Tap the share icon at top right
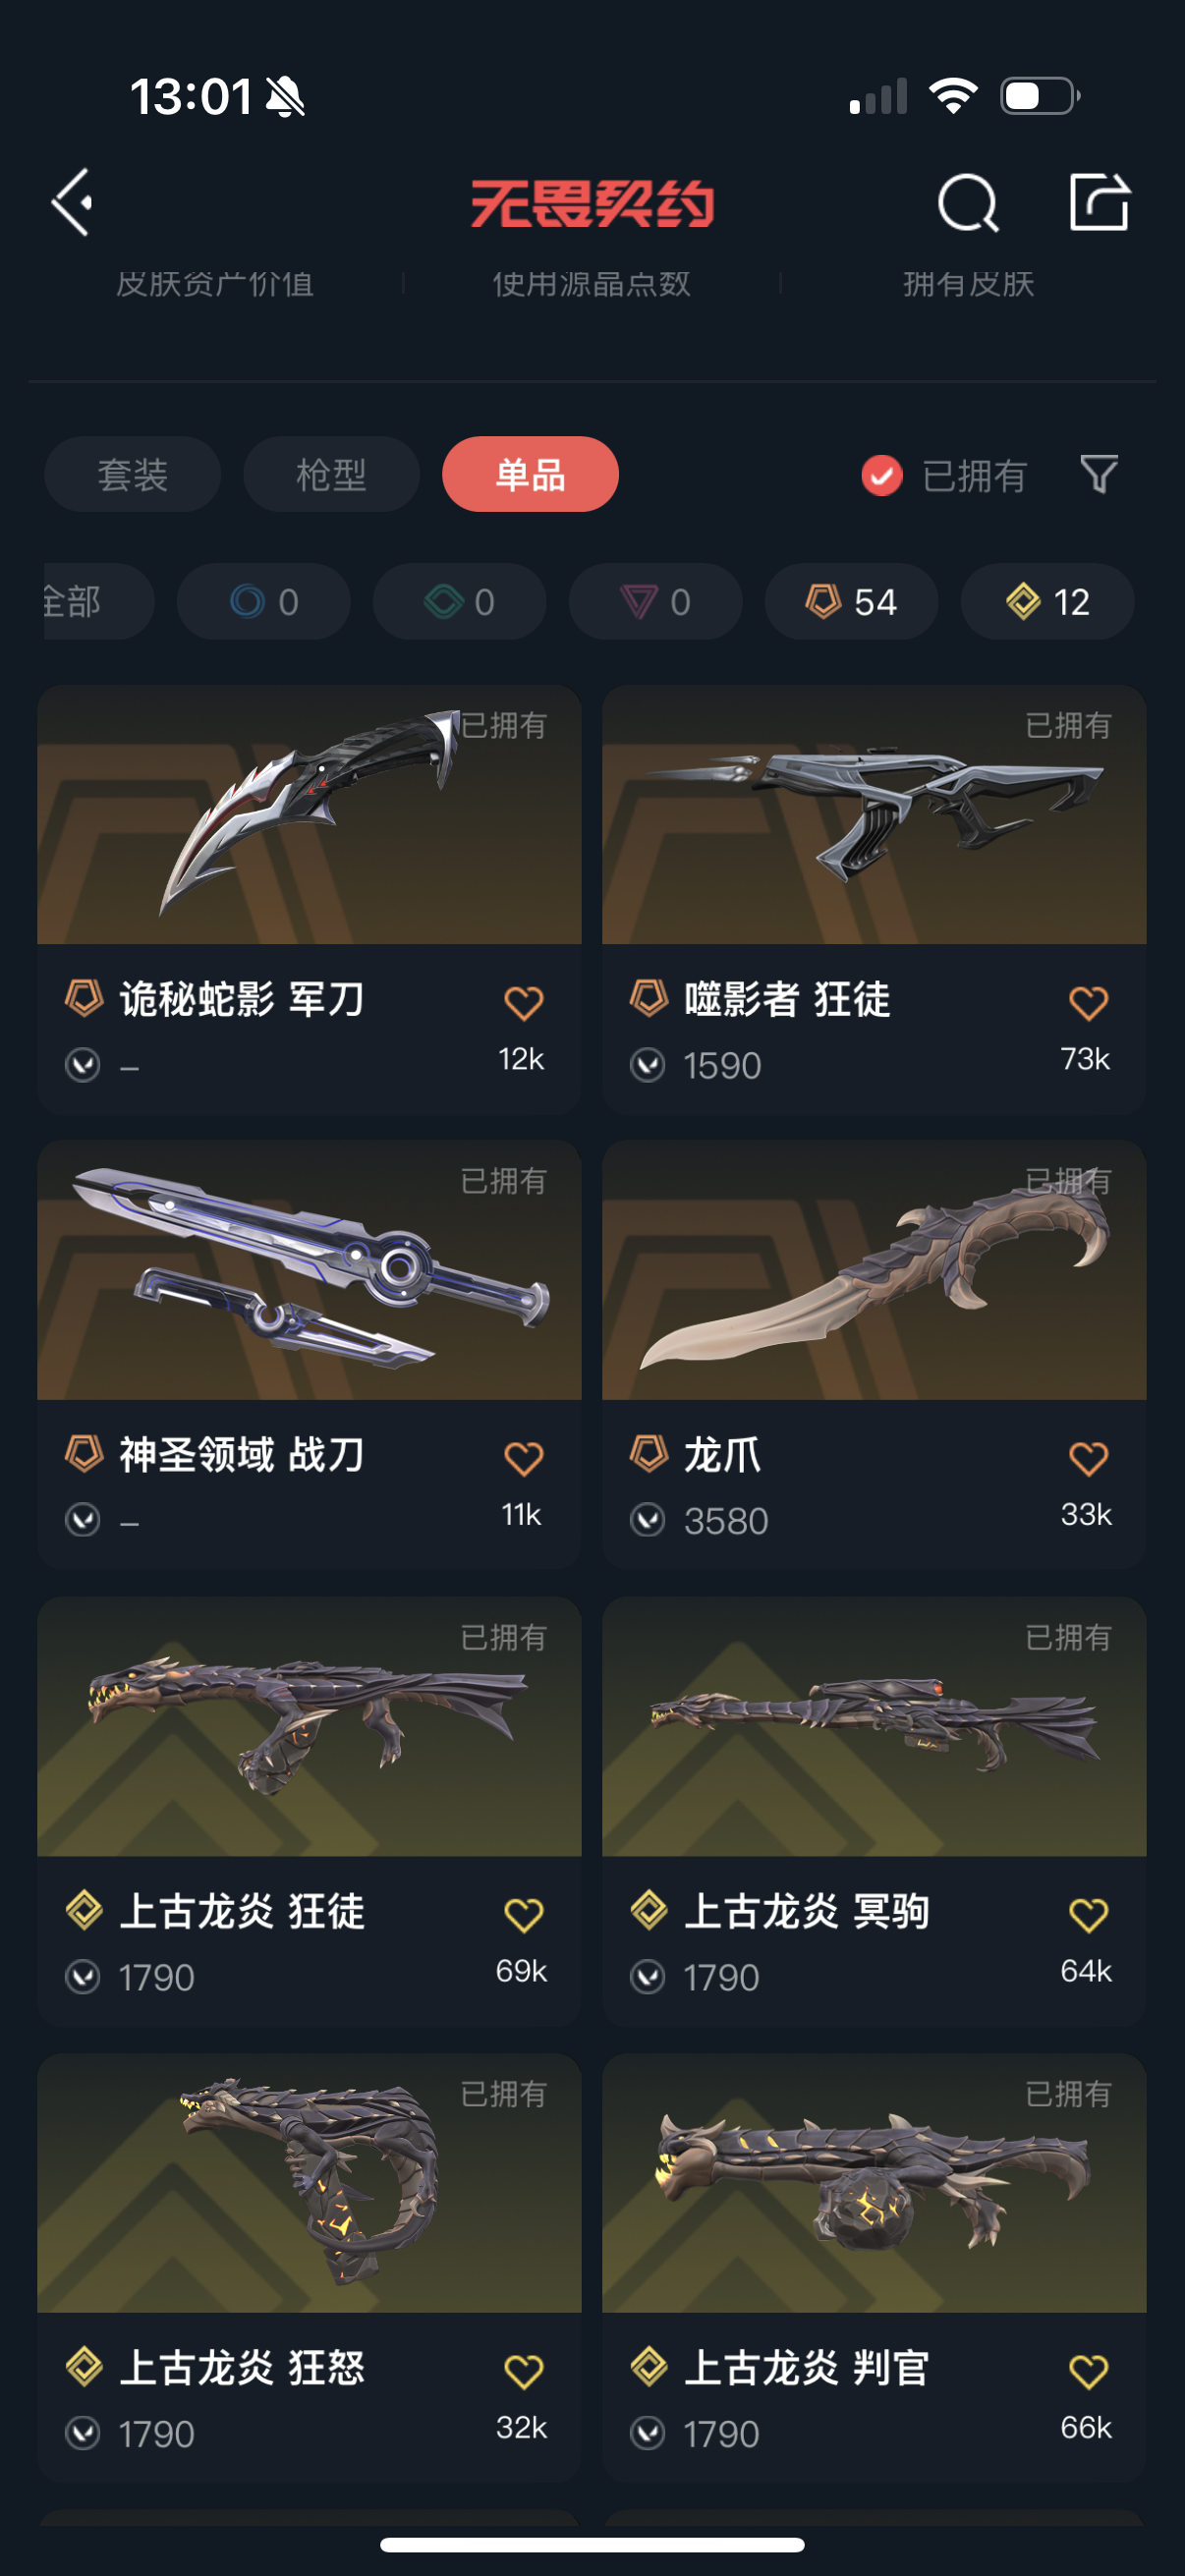1185x2576 pixels. point(1099,202)
